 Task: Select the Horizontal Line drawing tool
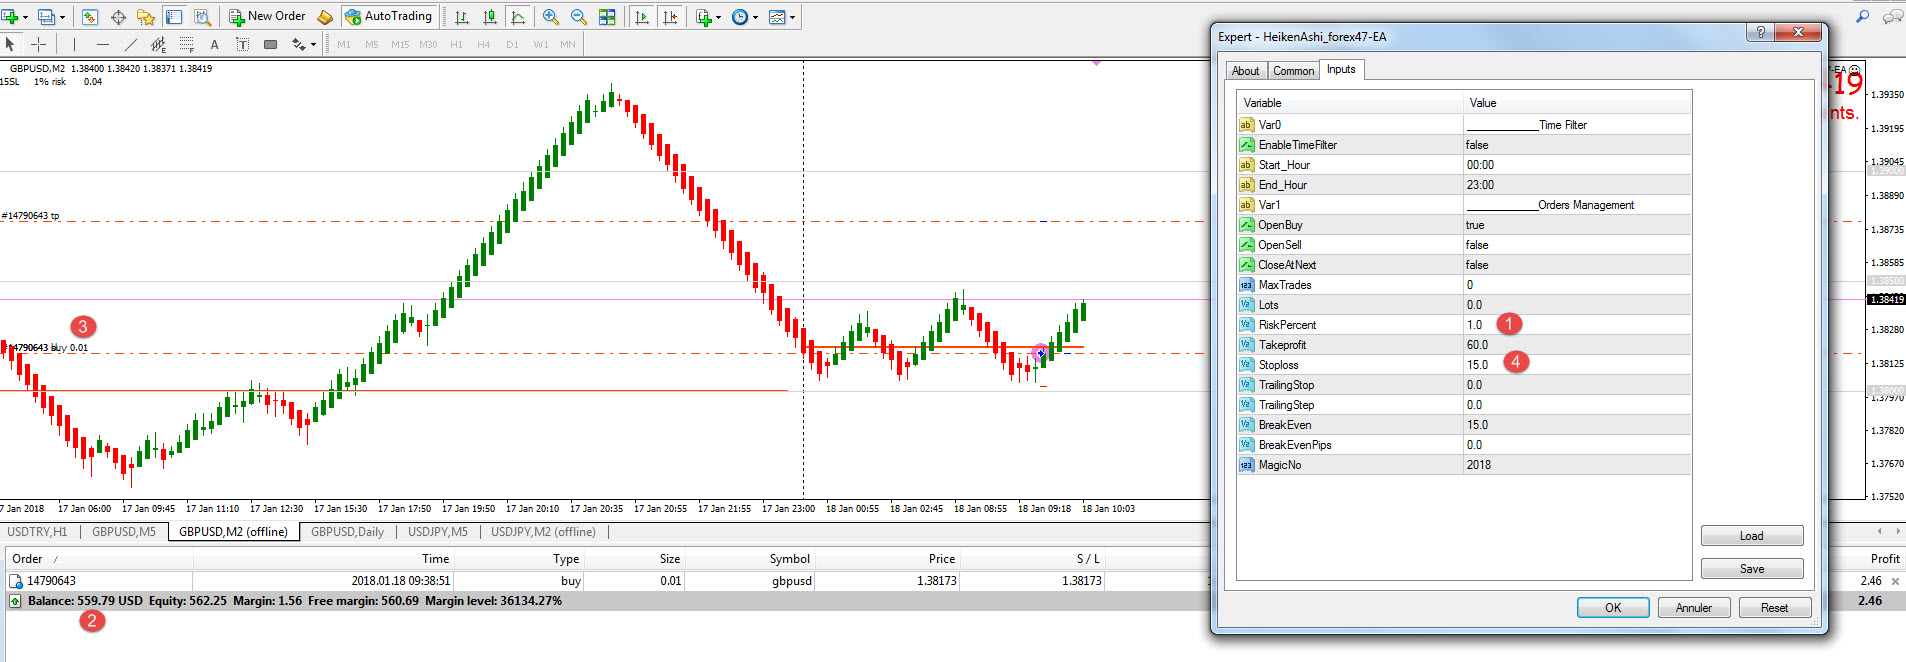[102, 44]
